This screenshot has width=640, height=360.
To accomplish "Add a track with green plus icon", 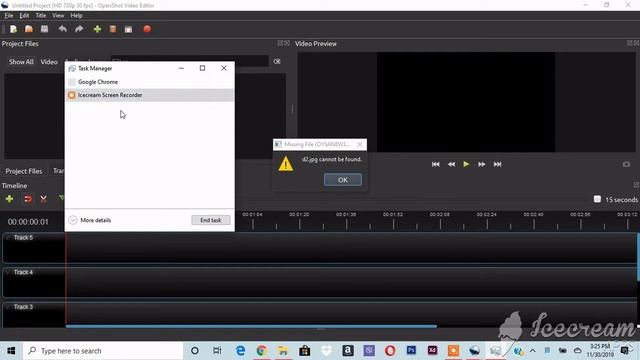I will coord(9,199).
